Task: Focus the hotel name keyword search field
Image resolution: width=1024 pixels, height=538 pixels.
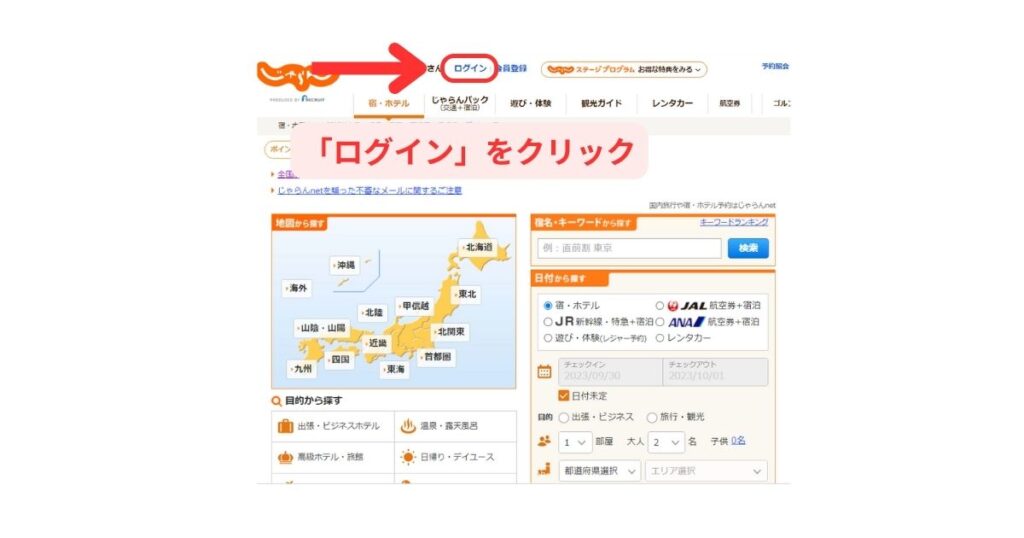Action: (630, 248)
